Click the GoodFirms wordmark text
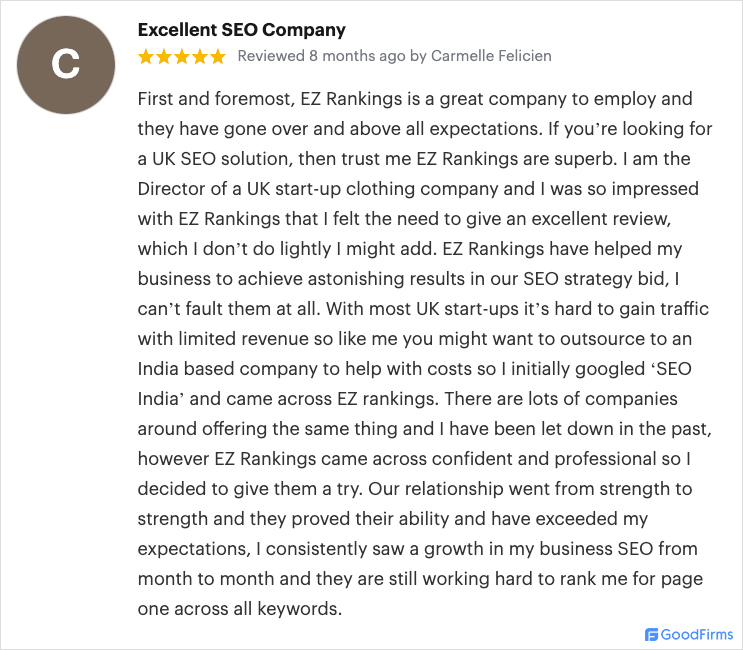This screenshot has height=650, width=743. [696, 634]
